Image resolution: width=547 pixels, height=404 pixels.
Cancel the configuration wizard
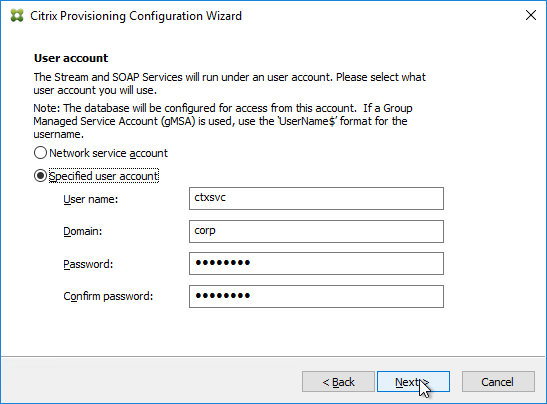498,382
